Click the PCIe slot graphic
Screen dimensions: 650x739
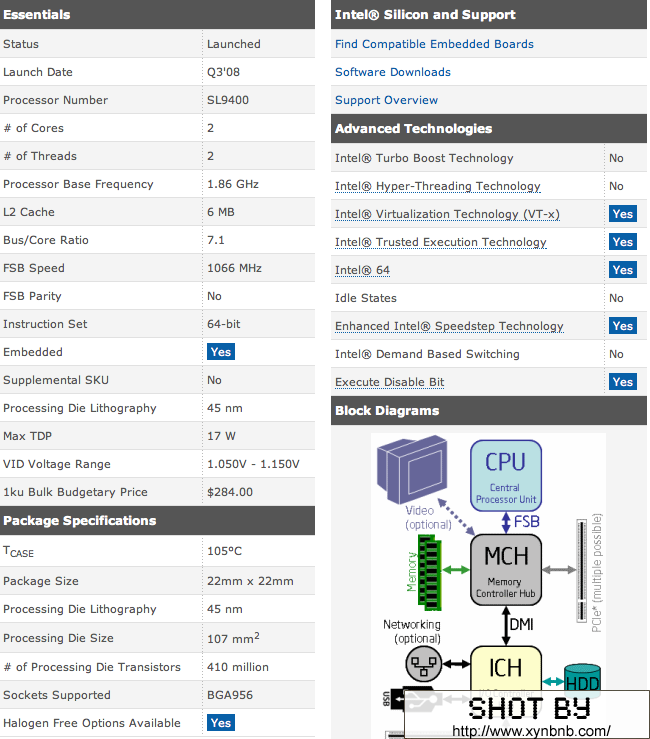coord(582,571)
